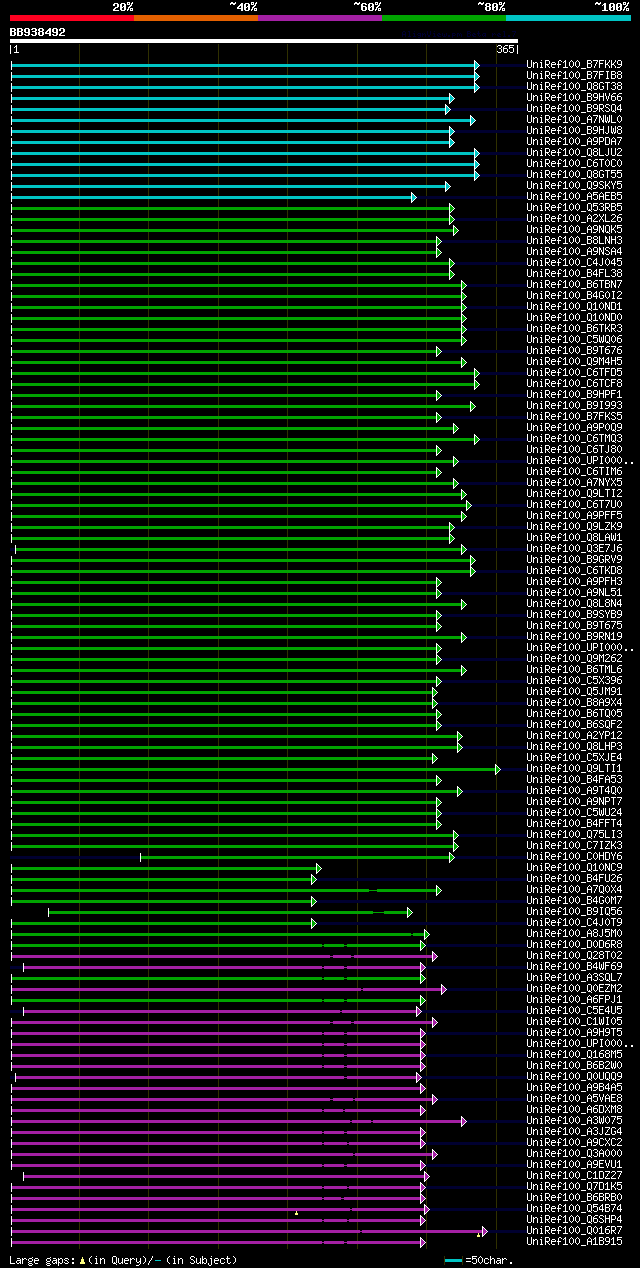Viewport: 640px width, 1268px height.
Task: Click the UniRef100_A1B915 label
Action: 574,1242
